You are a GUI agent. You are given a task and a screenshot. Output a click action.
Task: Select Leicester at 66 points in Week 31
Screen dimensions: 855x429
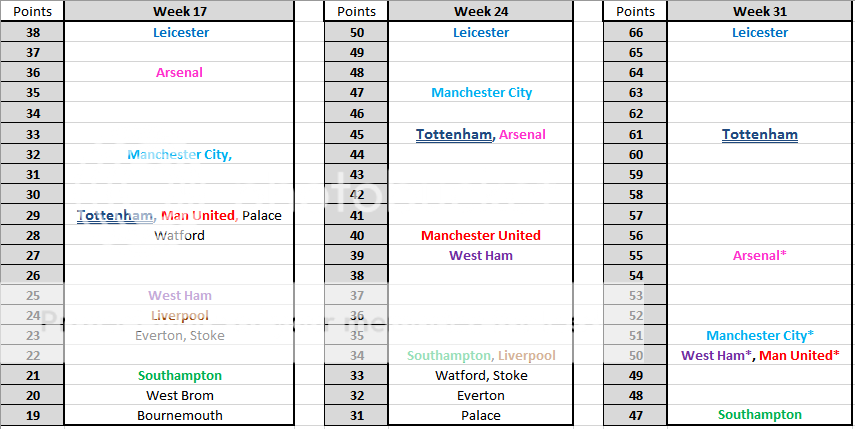pyautogui.click(x=760, y=32)
